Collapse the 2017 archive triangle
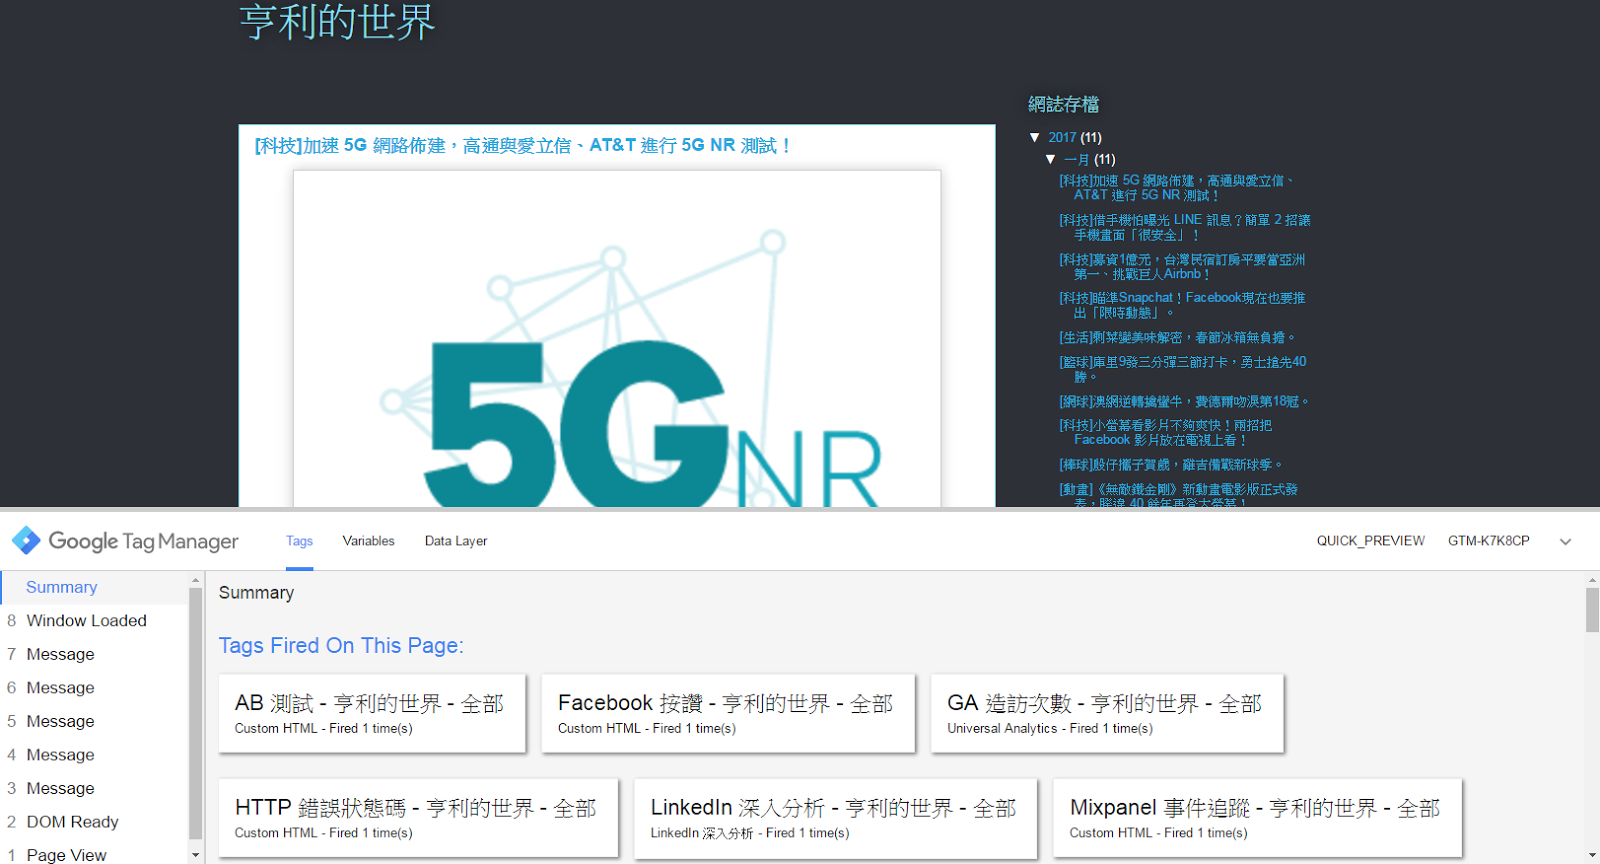Screen dimensions: 1600x864 pyautogui.click(x=1035, y=137)
